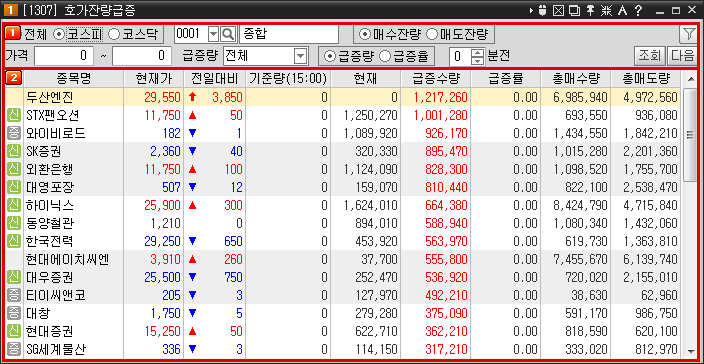The width and height of the screenshot is (704, 364).
Task: Click the collapse arrows icon in title bar
Action: 606,10
